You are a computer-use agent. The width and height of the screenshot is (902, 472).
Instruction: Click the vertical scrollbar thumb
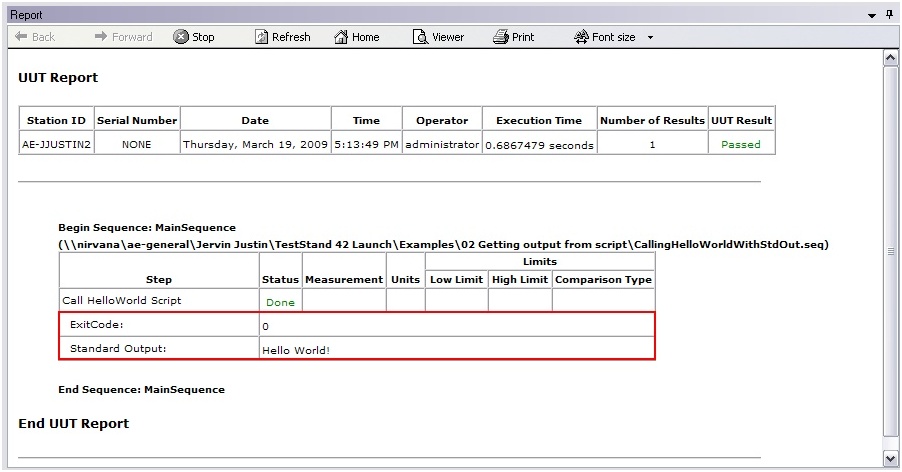pos(891,250)
